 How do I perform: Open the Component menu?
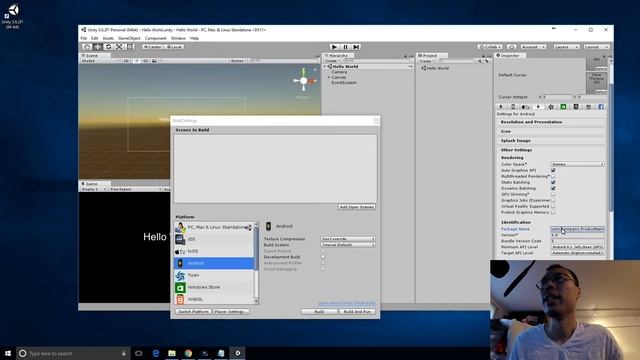(156, 38)
